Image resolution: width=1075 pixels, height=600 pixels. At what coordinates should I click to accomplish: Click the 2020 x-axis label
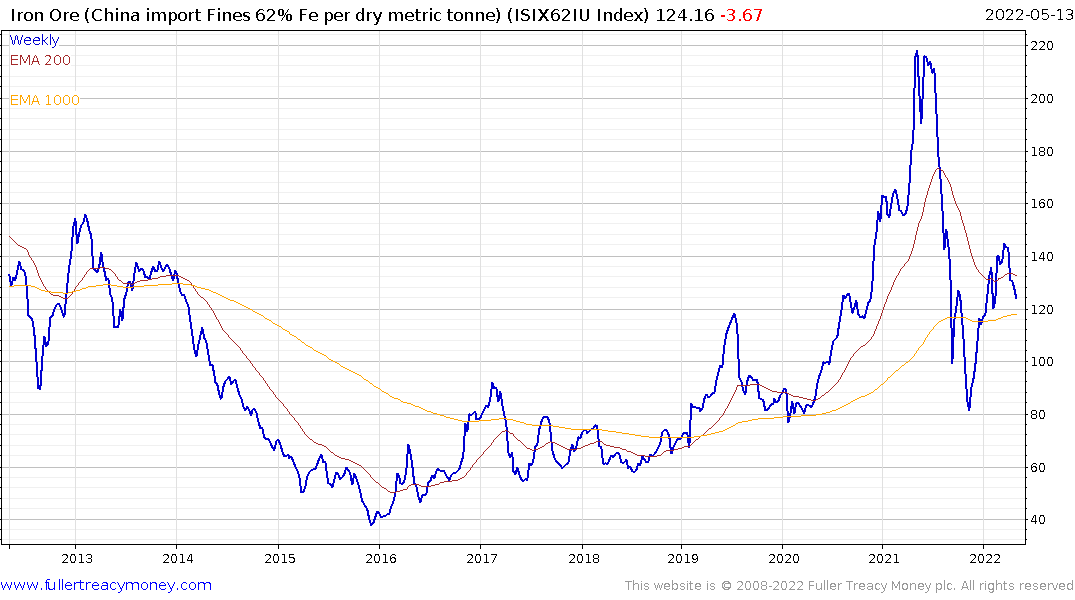pyautogui.click(x=784, y=558)
